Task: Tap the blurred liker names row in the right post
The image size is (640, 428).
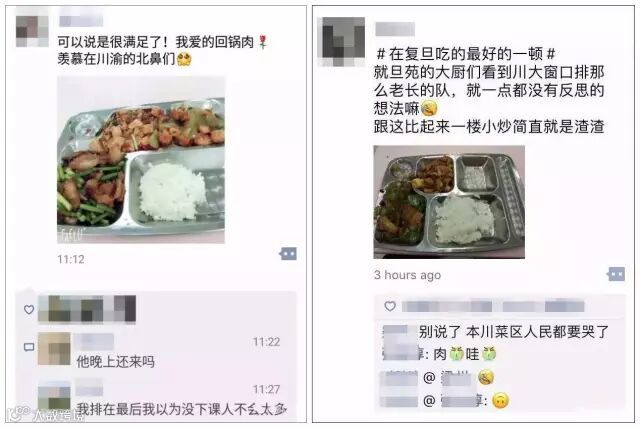Action: (x=493, y=306)
